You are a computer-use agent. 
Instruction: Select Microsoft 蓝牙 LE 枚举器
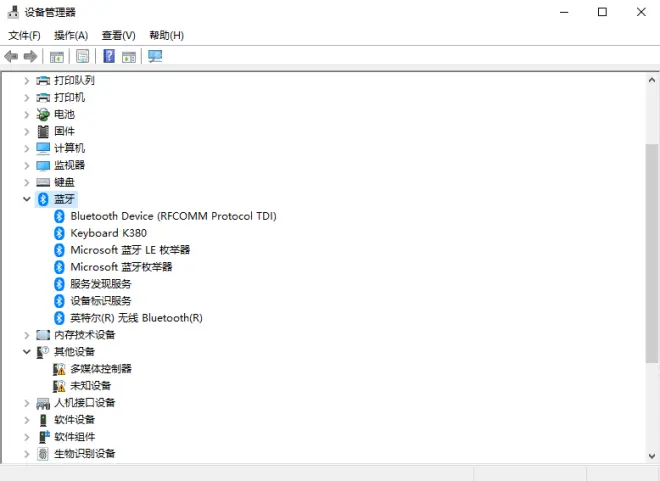coord(130,250)
